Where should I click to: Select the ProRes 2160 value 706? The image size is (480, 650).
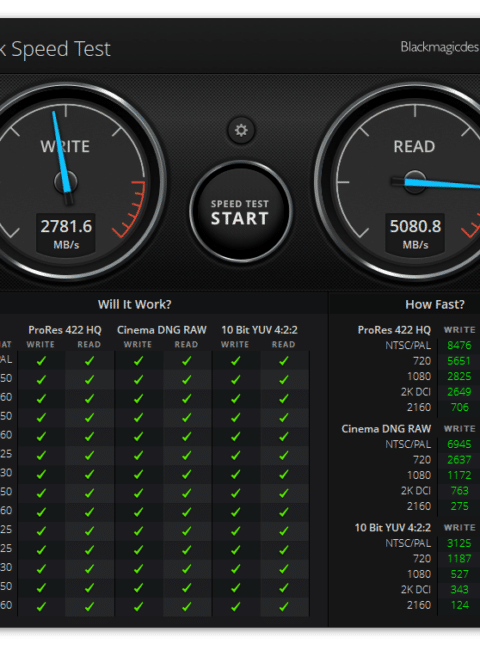pos(460,407)
